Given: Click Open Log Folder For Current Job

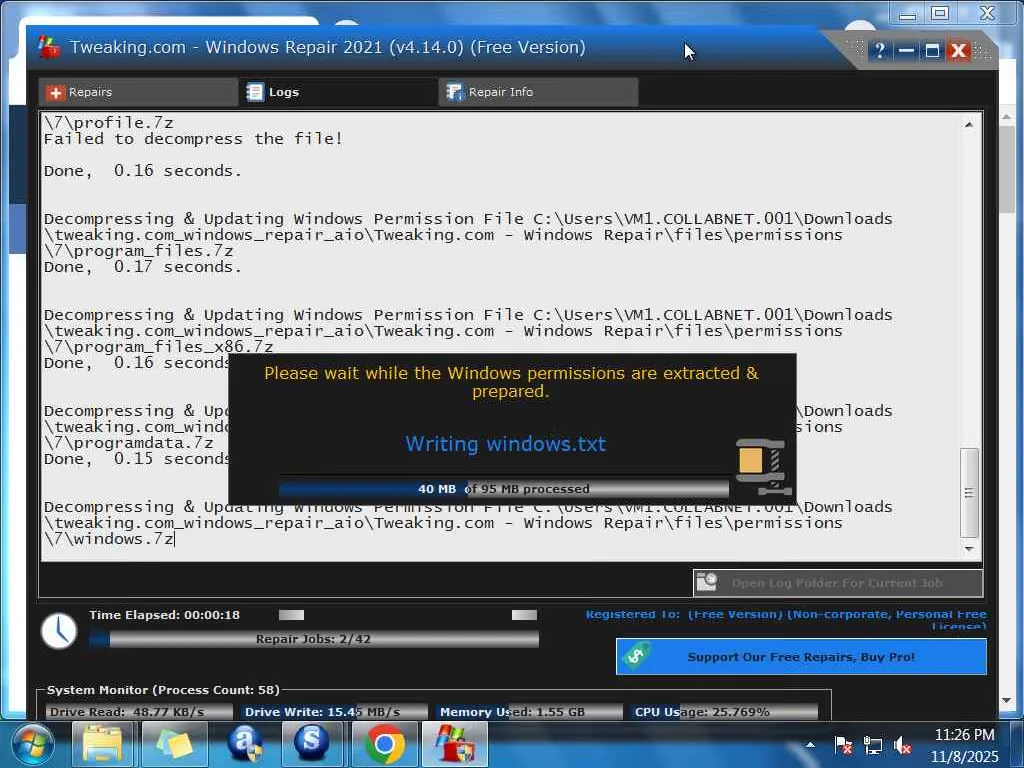Looking at the screenshot, I should pos(837,583).
